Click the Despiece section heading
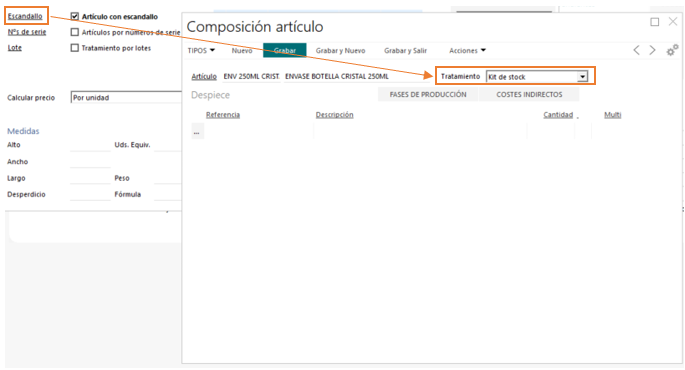 [x=210, y=95]
